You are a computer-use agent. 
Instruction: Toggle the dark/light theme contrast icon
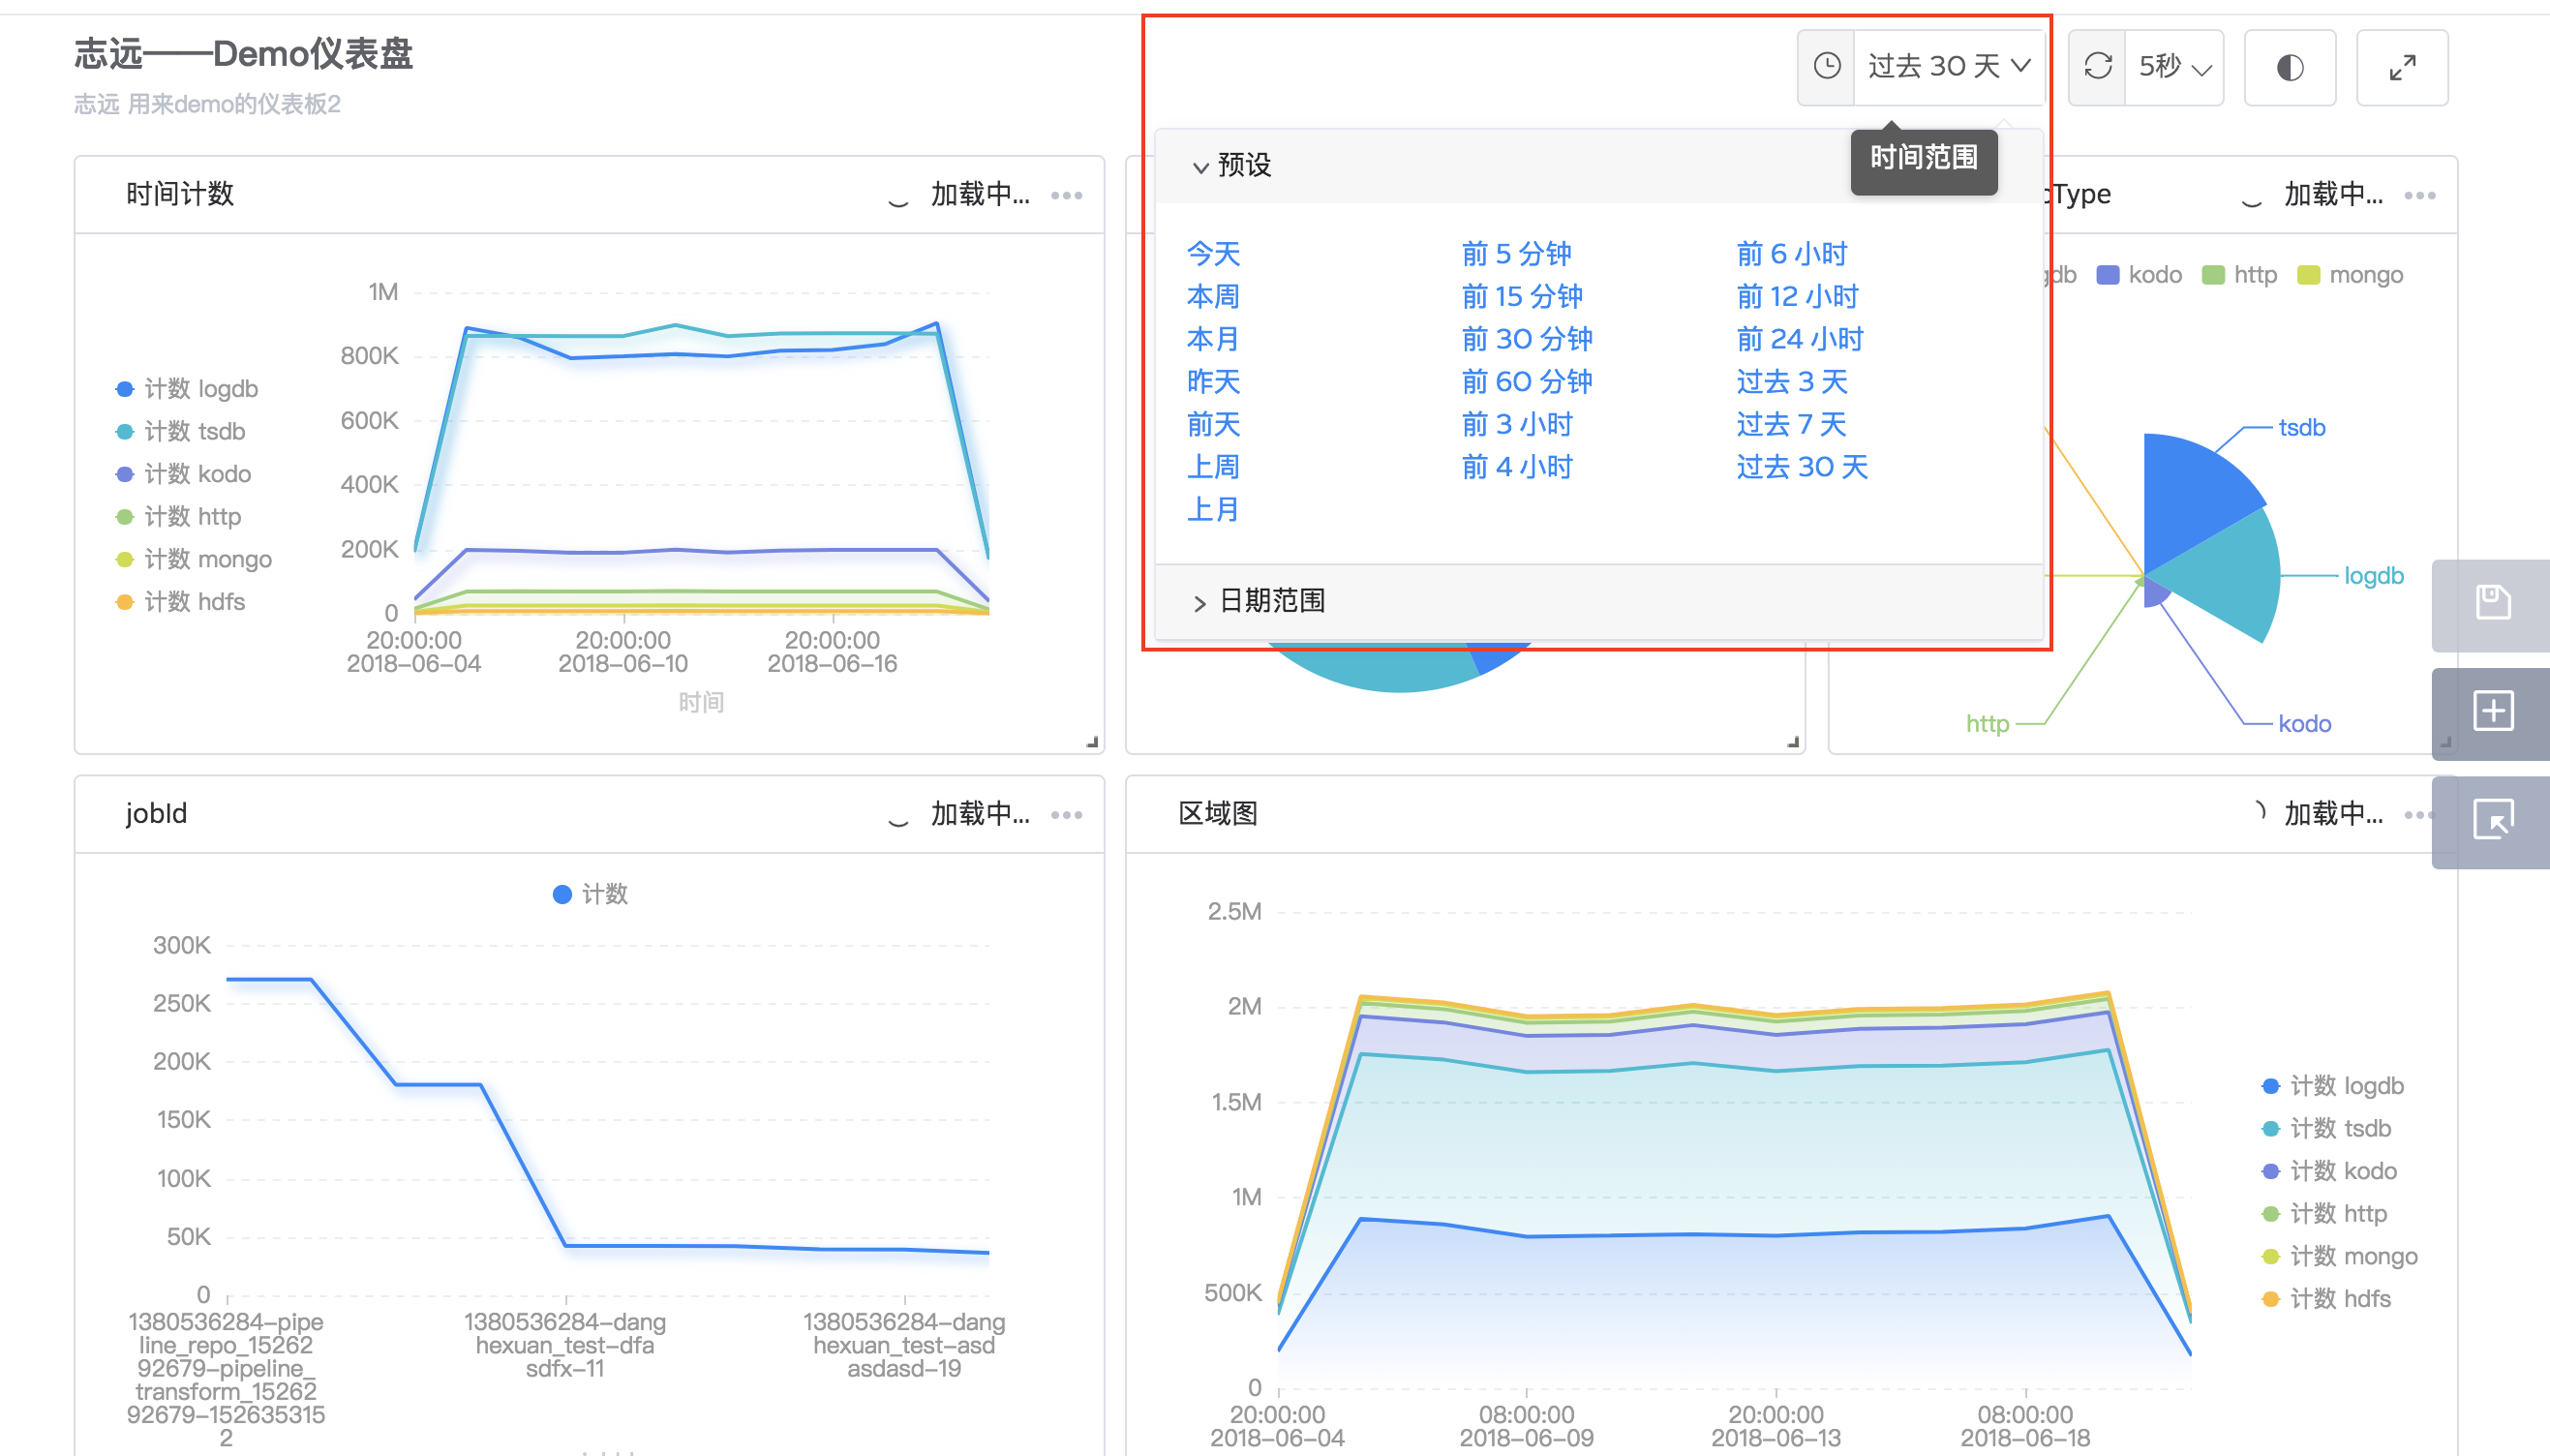2289,67
